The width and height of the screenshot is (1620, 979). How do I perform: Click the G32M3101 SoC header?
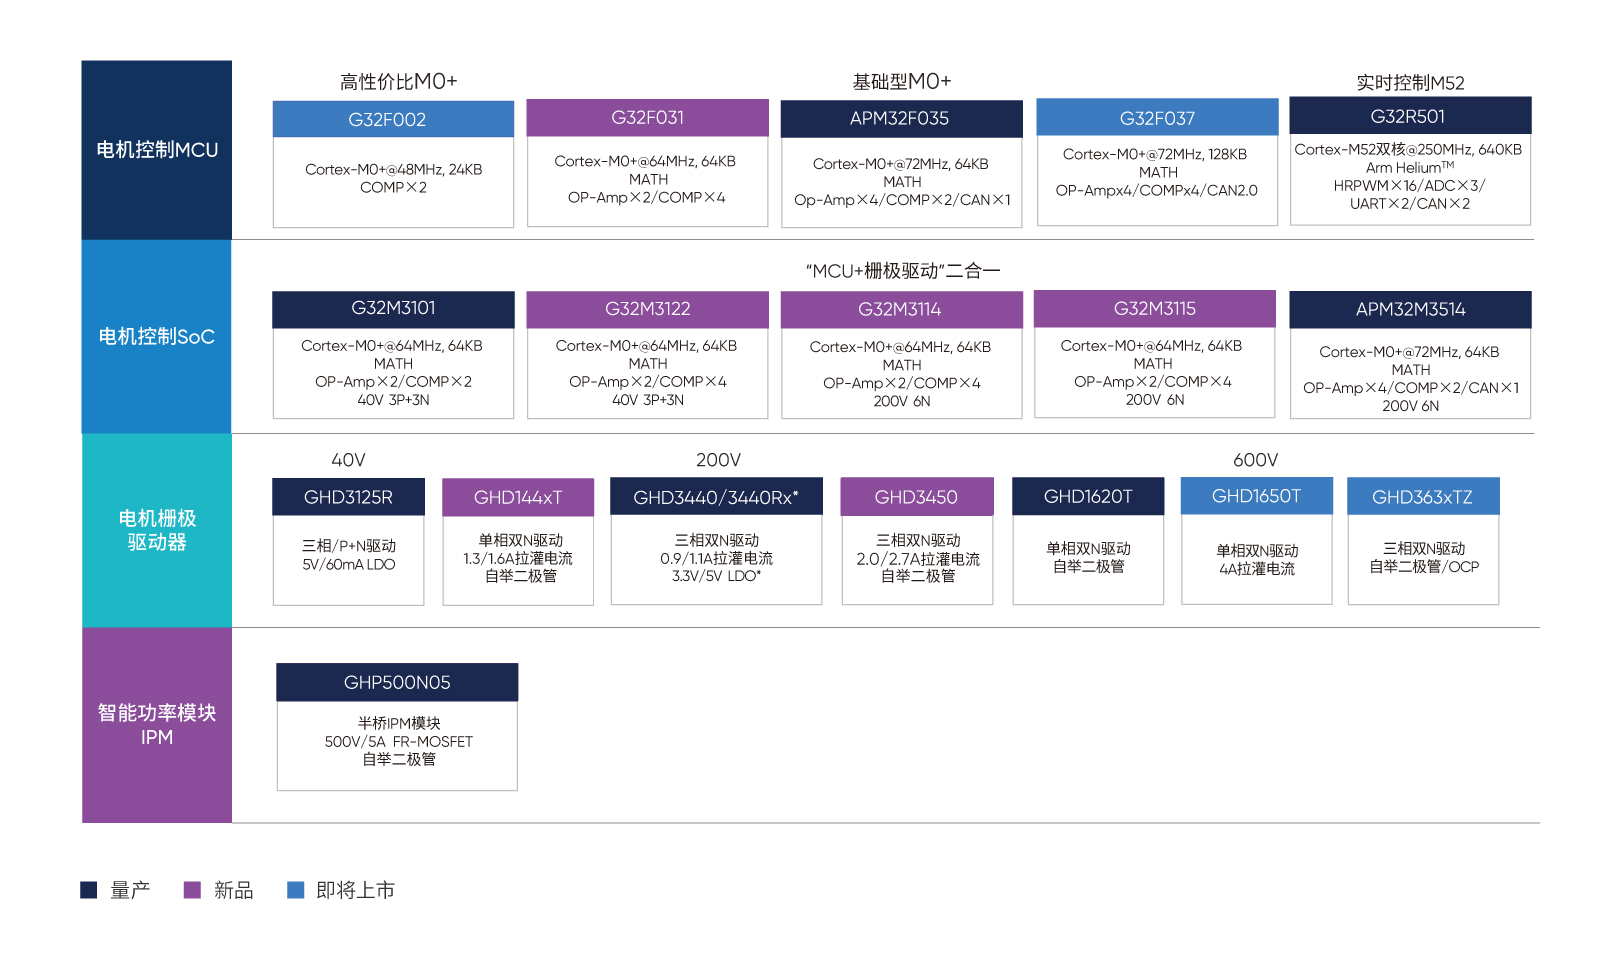point(393,309)
